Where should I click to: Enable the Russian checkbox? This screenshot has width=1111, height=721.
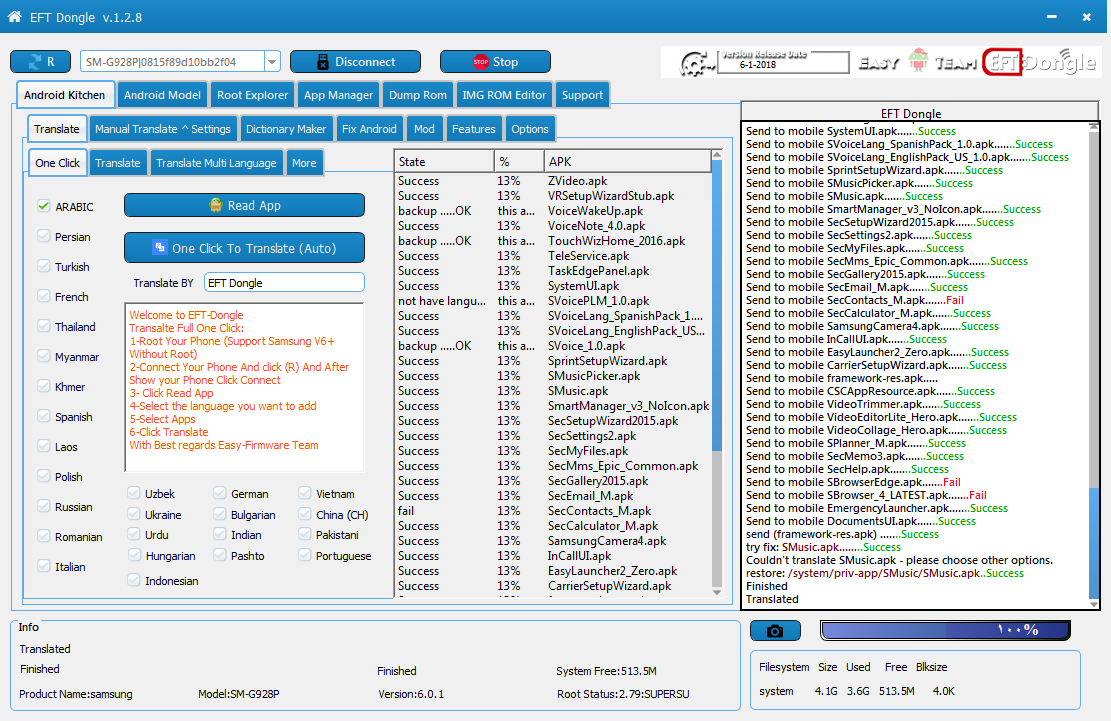pos(44,506)
